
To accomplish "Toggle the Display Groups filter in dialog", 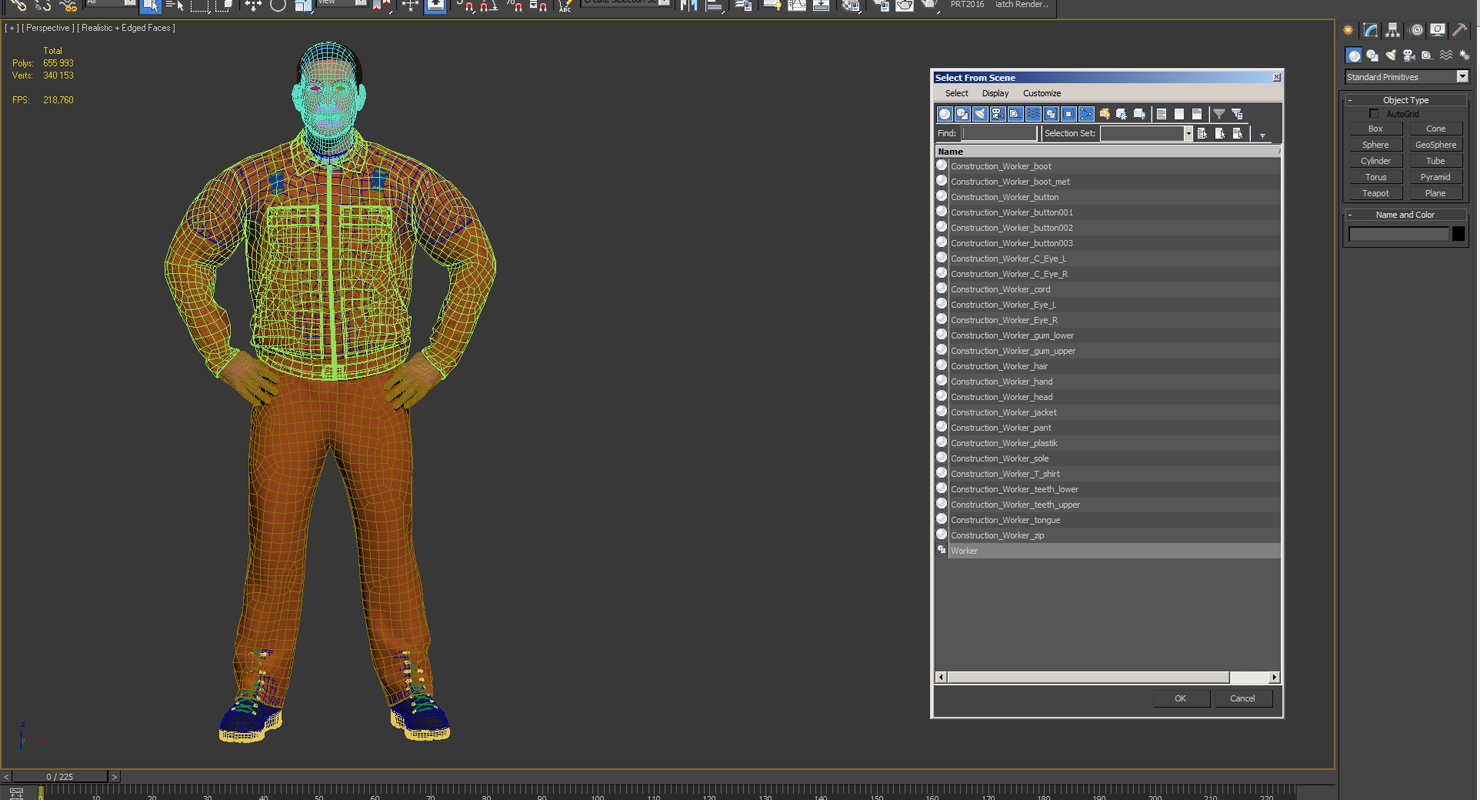I will coord(1051,114).
